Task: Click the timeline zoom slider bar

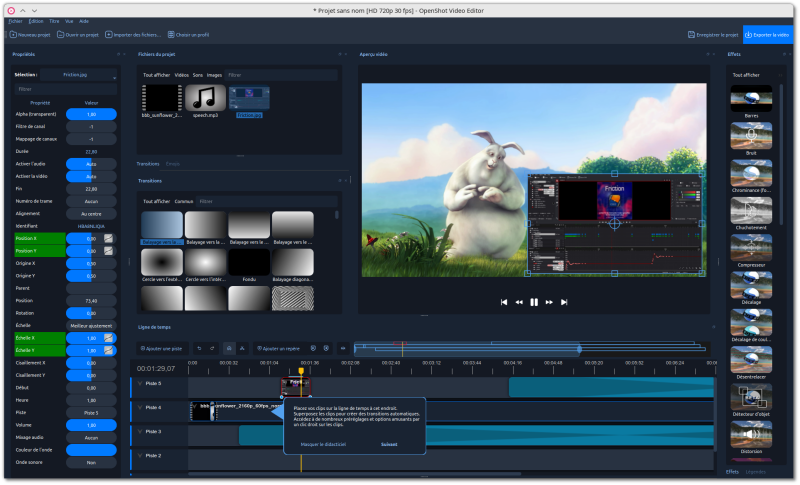Action: tap(465, 348)
